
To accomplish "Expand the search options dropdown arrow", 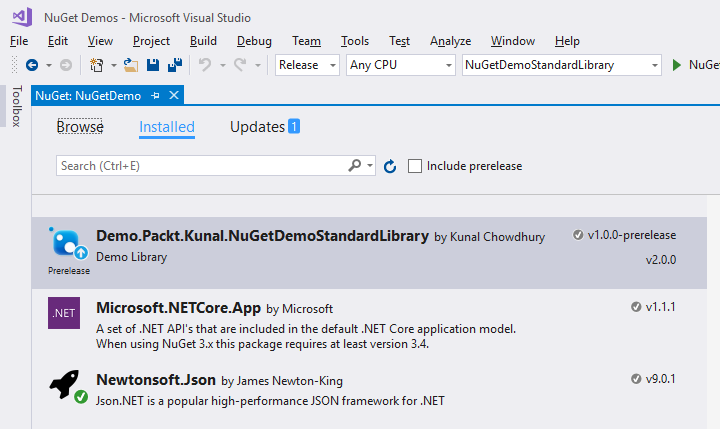I will tap(370, 165).
